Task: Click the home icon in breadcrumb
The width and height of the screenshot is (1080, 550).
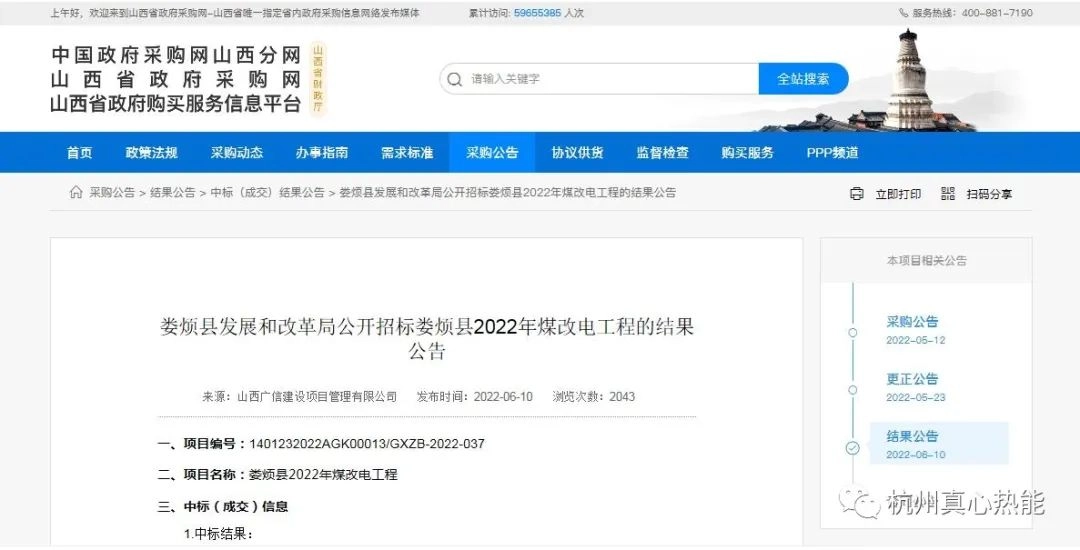Action: 76,192
